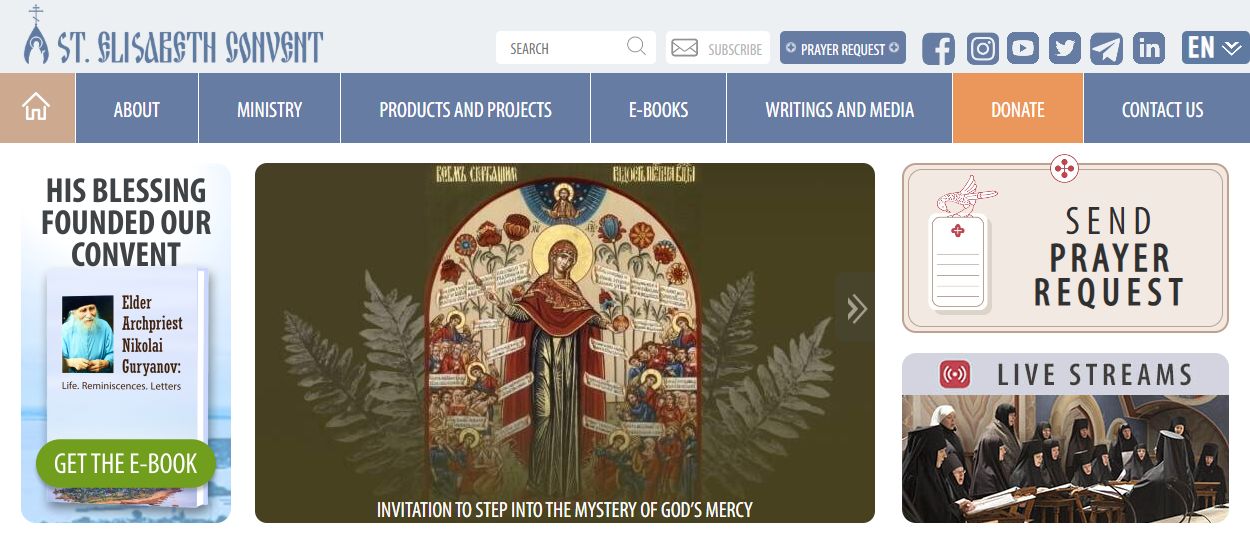
Task: Click the St. Elisabeth Convent logo
Action: coord(174,37)
